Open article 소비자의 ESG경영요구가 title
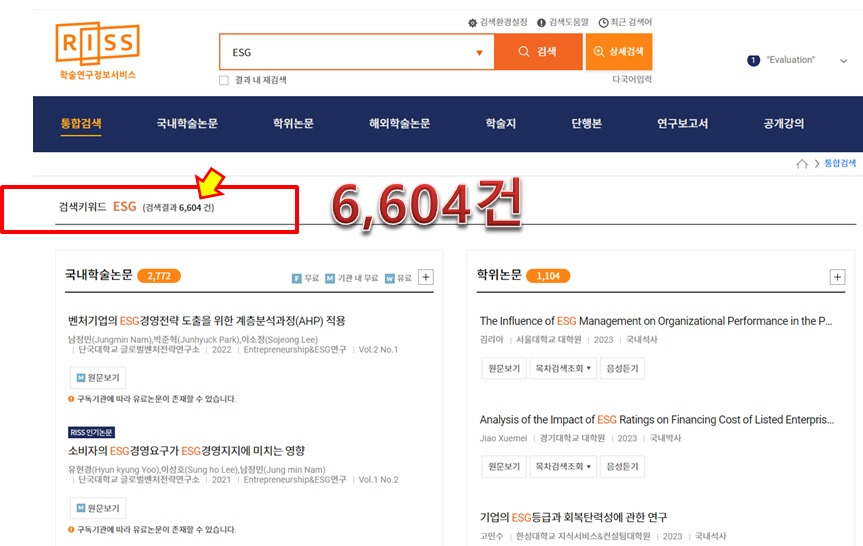Screen dimensions: 863x546 [x=186, y=451]
